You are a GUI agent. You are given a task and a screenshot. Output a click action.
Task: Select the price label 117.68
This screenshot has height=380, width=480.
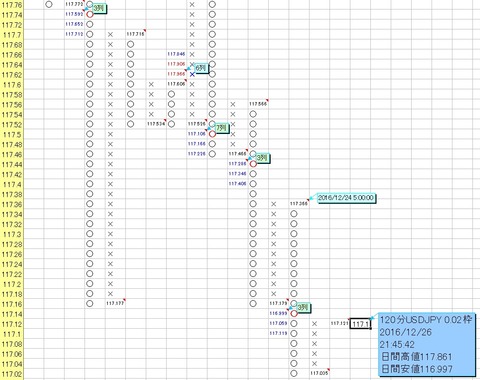click(12, 45)
